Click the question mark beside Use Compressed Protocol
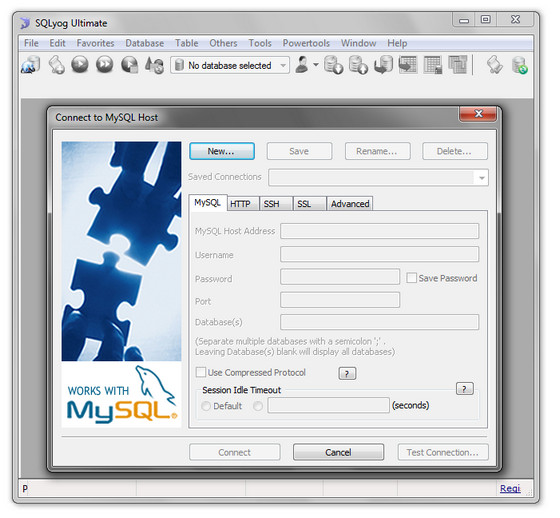The image size is (560, 518). [x=347, y=373]
